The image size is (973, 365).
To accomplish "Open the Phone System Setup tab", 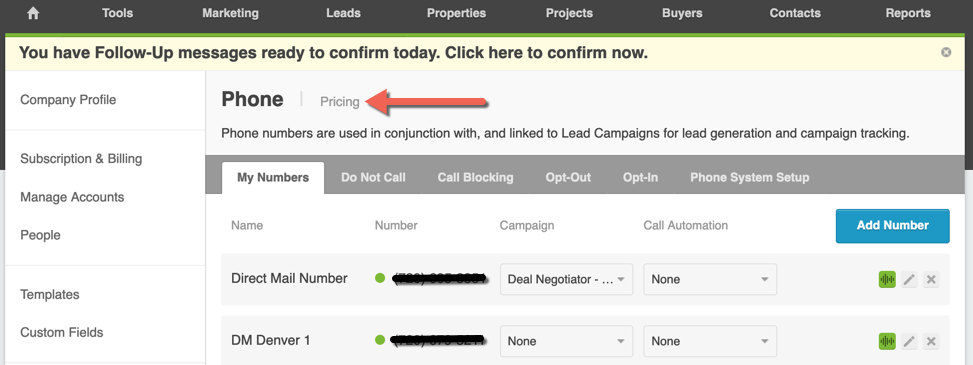I will tap(750, 178).
